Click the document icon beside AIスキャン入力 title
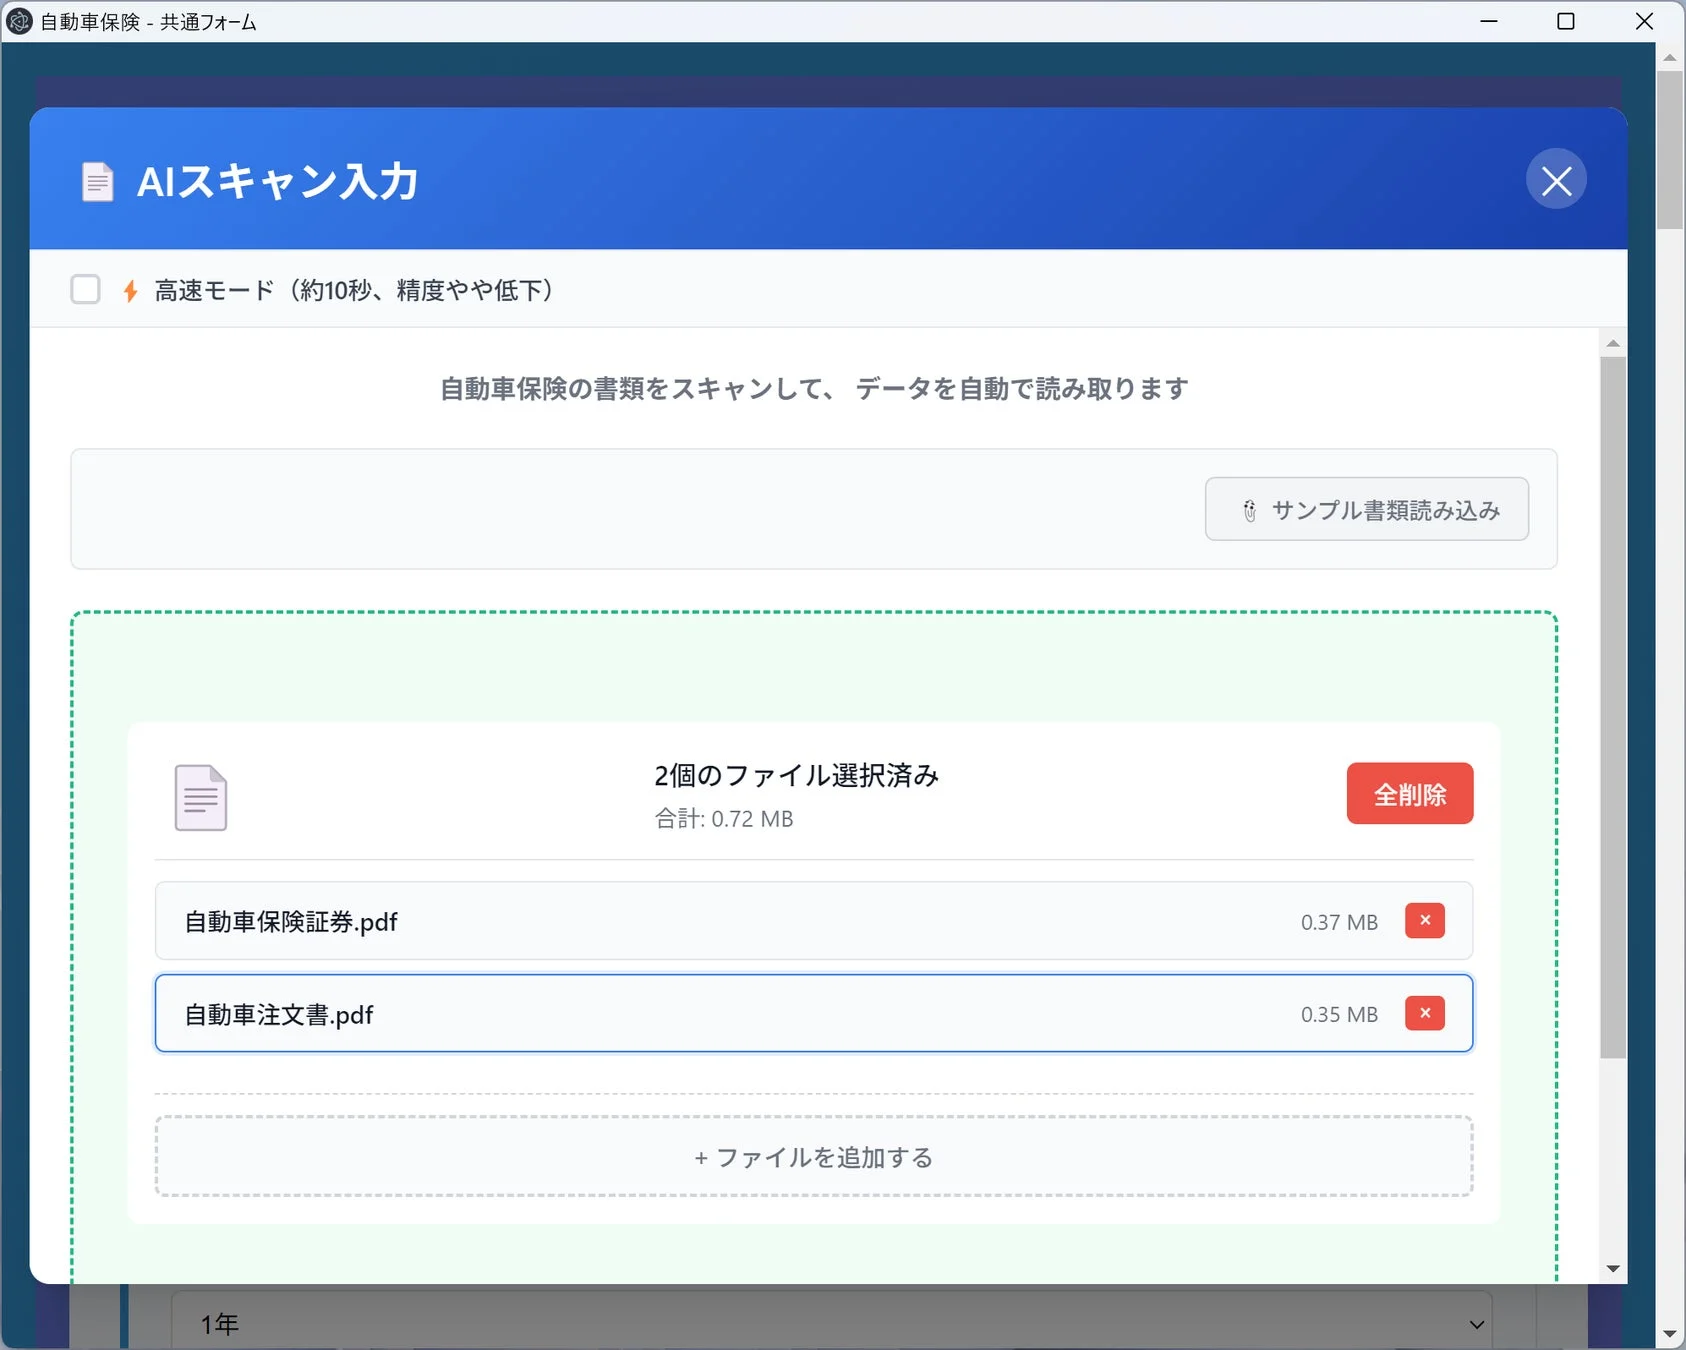 [x=97, y=181]
